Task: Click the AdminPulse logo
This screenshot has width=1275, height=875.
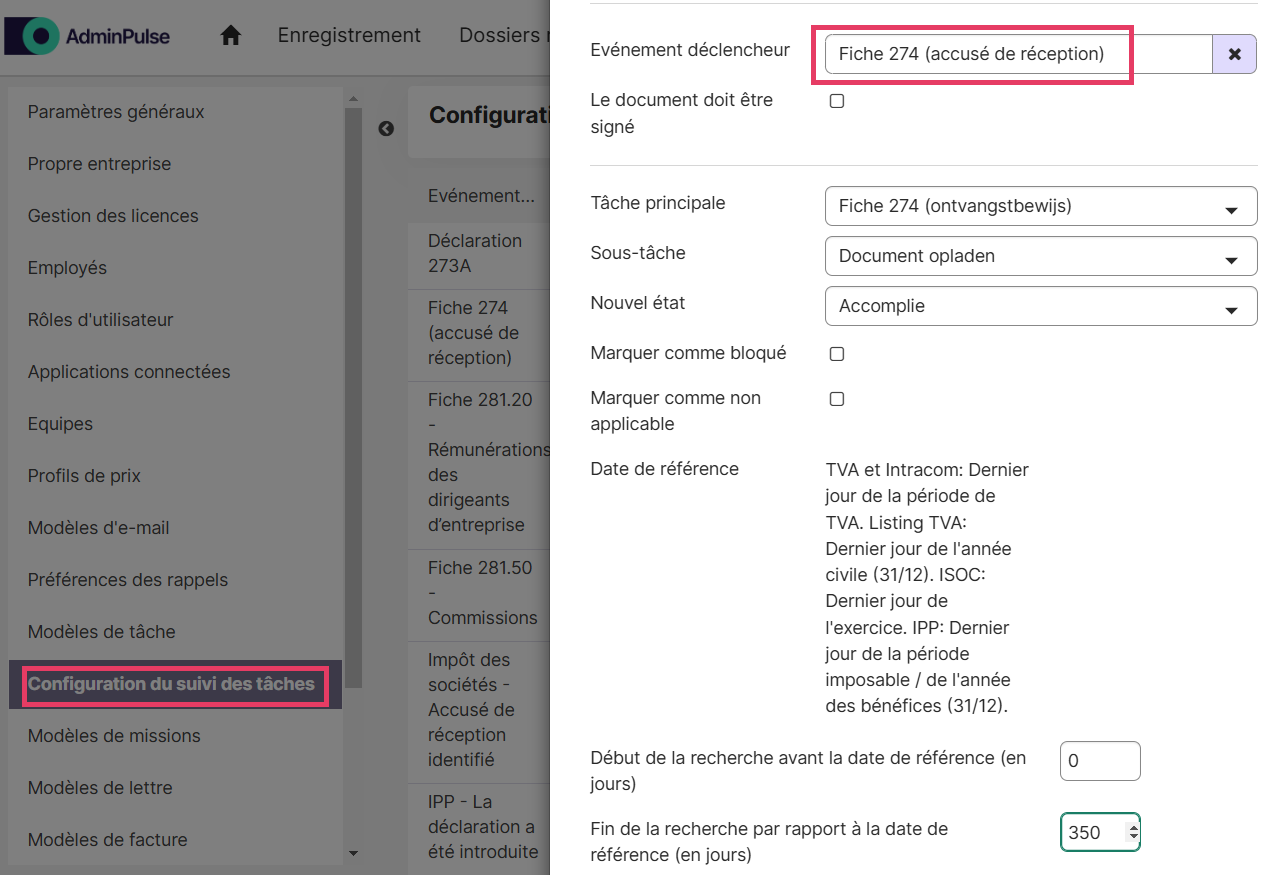Action: click(88, 36)
